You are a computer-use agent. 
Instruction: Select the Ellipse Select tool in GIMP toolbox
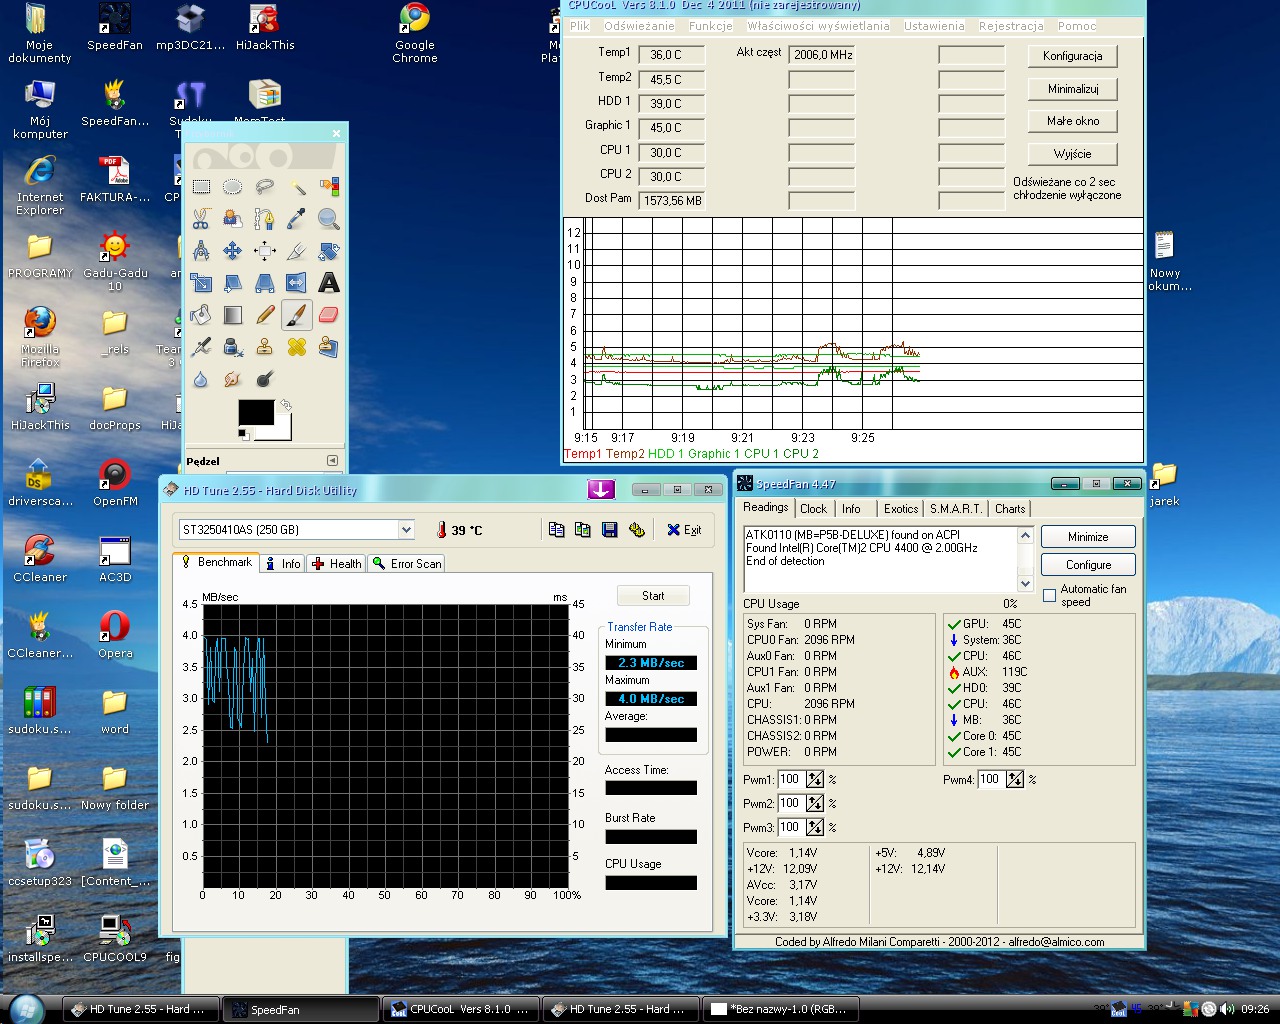[233, 187]
